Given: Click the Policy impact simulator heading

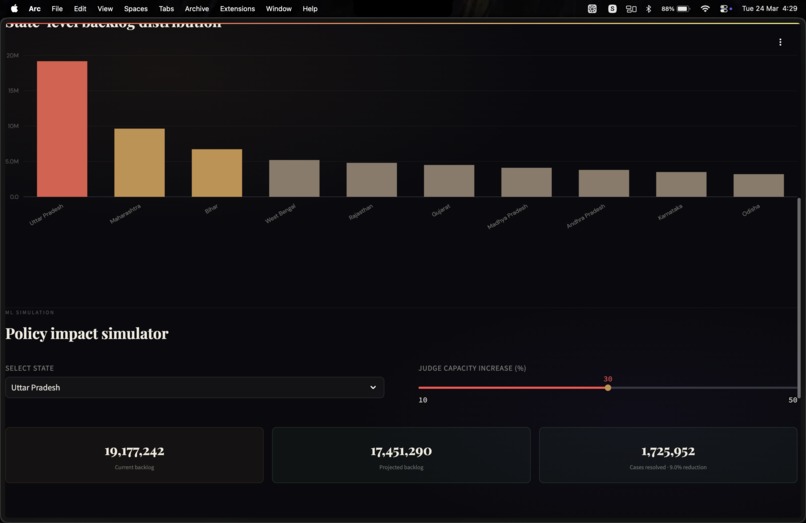Looking at the screenshot, I should [x=87, y=334].
